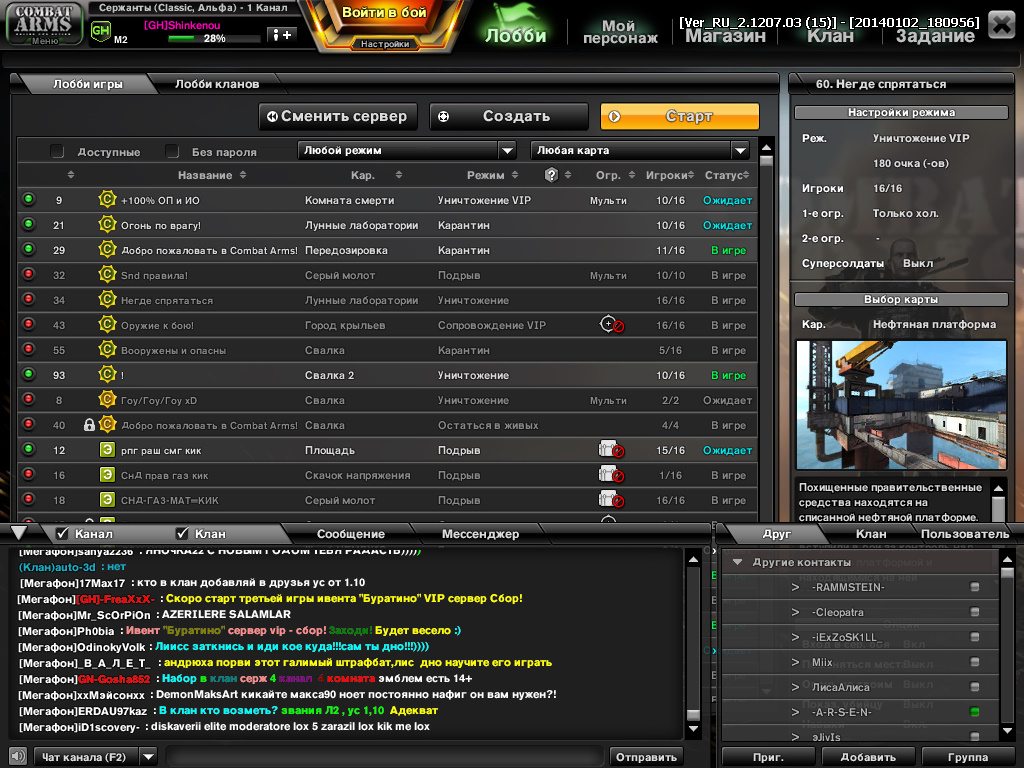Click the green status dot of room 29

(x=28, y=248)
